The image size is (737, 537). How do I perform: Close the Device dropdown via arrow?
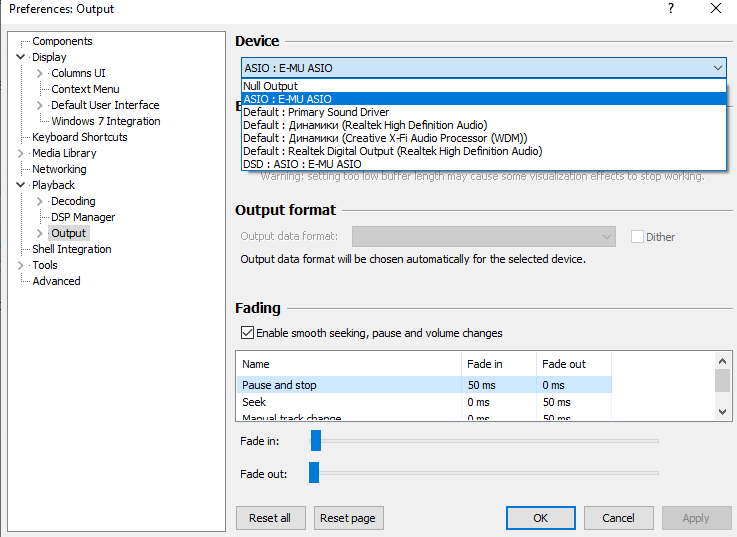coord(718,68)
